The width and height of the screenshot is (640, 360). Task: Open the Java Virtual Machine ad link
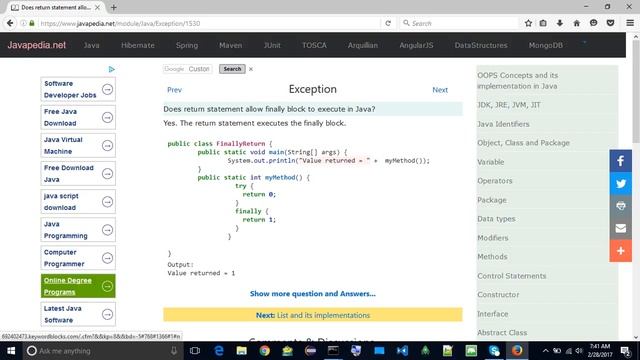click(78, 145)
